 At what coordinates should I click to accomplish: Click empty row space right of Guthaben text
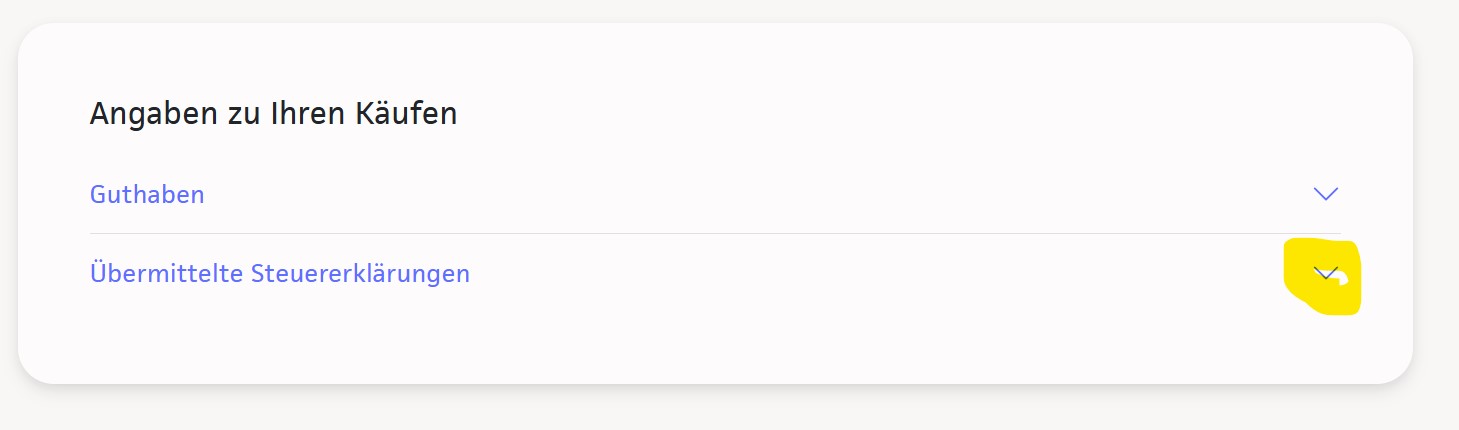[x=700, y=194]
